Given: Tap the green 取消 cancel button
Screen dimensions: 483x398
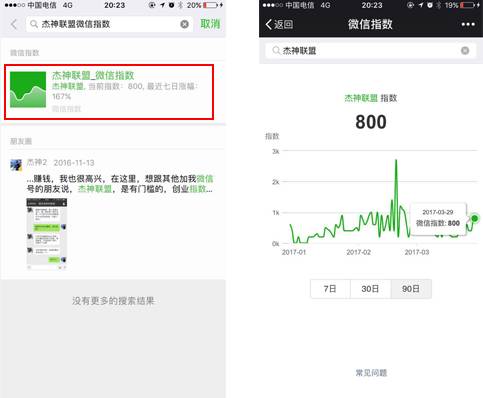Looking at the screenshot, I should [x=210, y=24].
